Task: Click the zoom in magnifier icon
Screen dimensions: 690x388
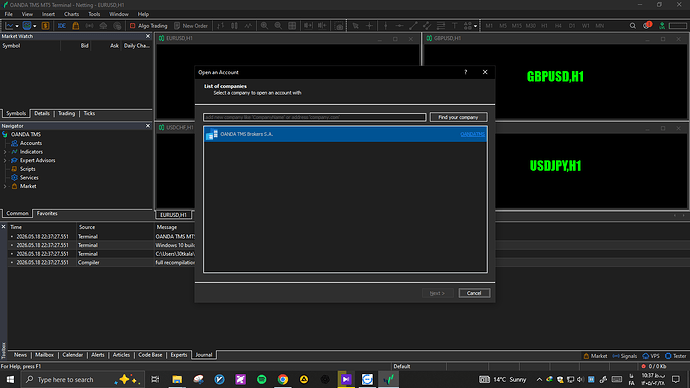Action: (264, 26)
